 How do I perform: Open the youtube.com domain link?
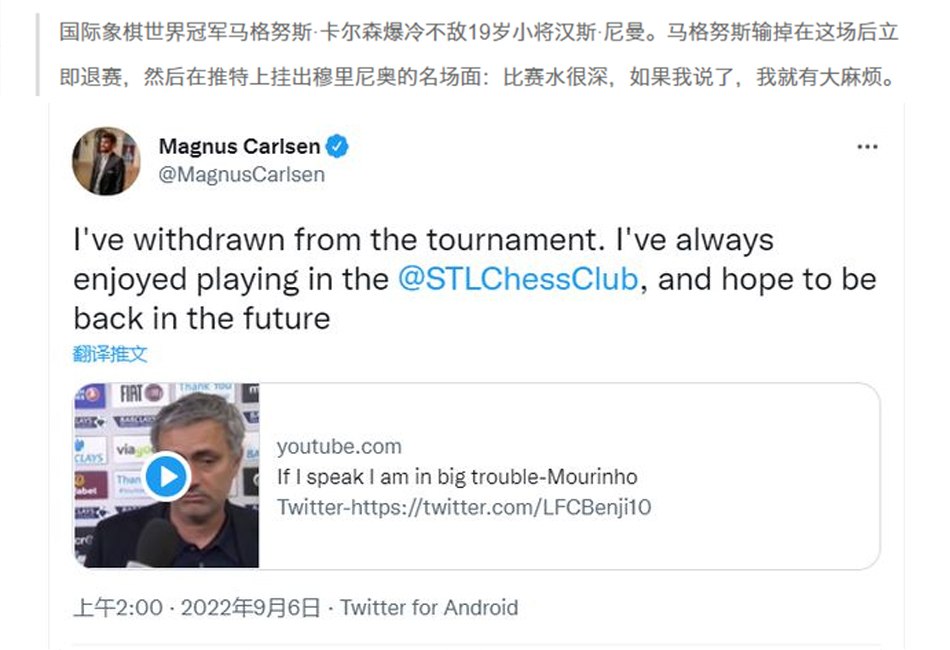tap(339, 447)
